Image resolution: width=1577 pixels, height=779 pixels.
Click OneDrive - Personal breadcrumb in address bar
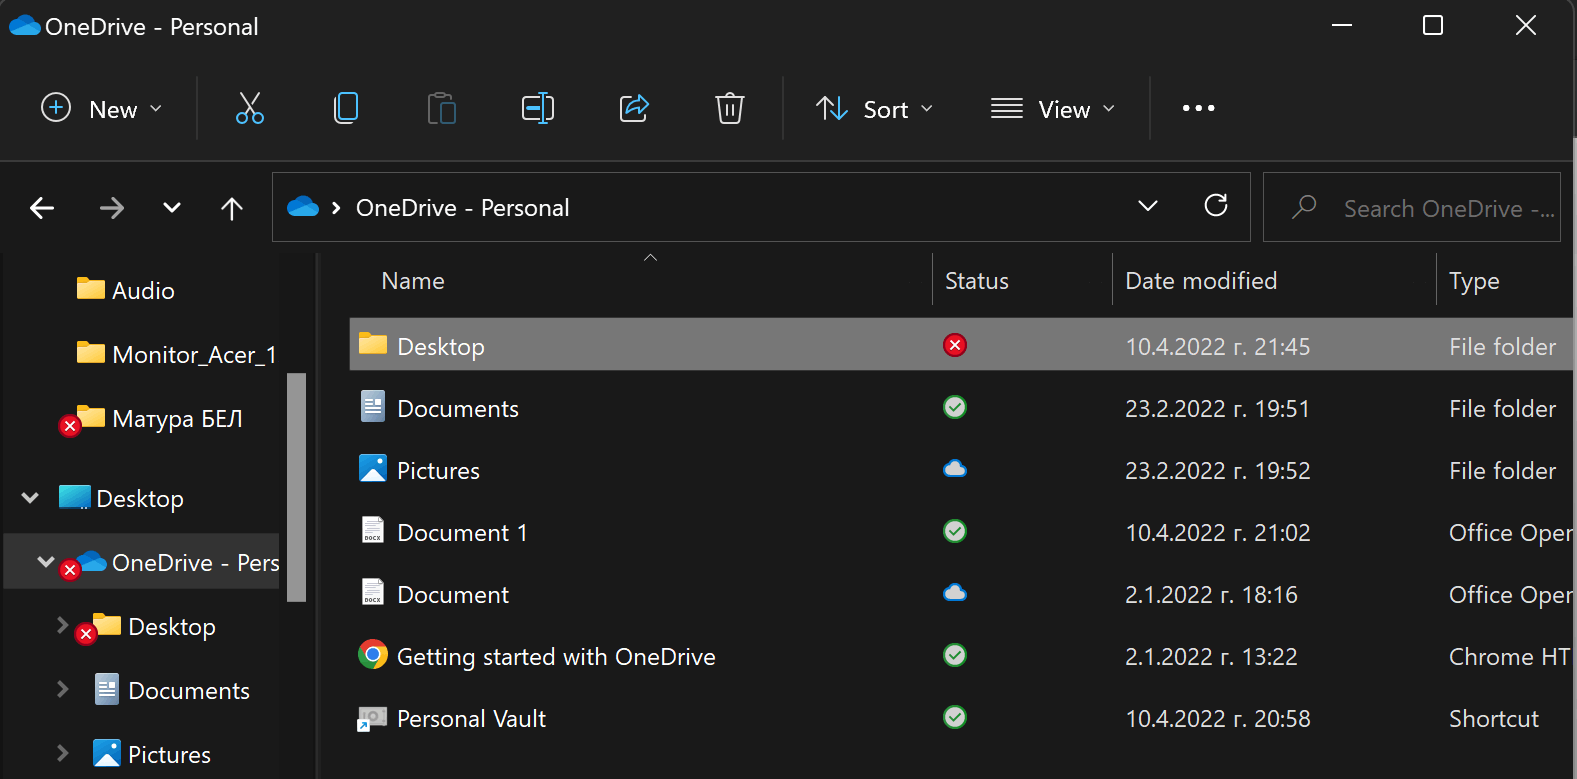click(x=462, y=208)
